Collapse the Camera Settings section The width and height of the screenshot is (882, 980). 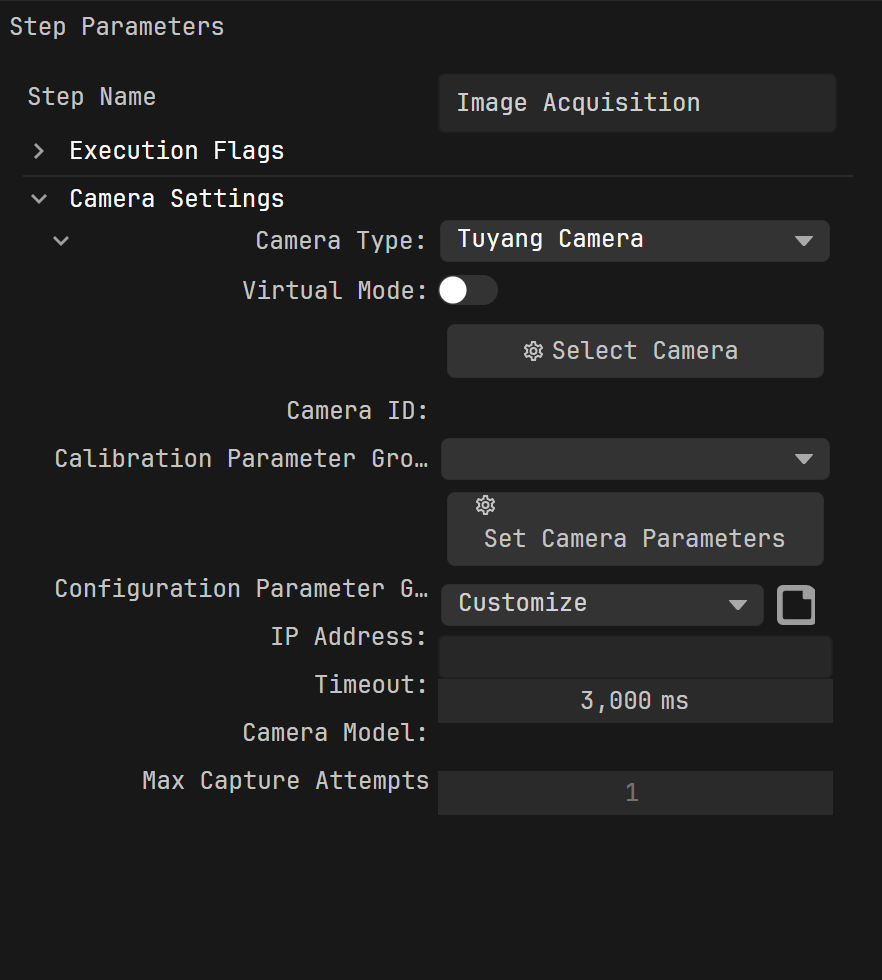(x=39, y=199)
